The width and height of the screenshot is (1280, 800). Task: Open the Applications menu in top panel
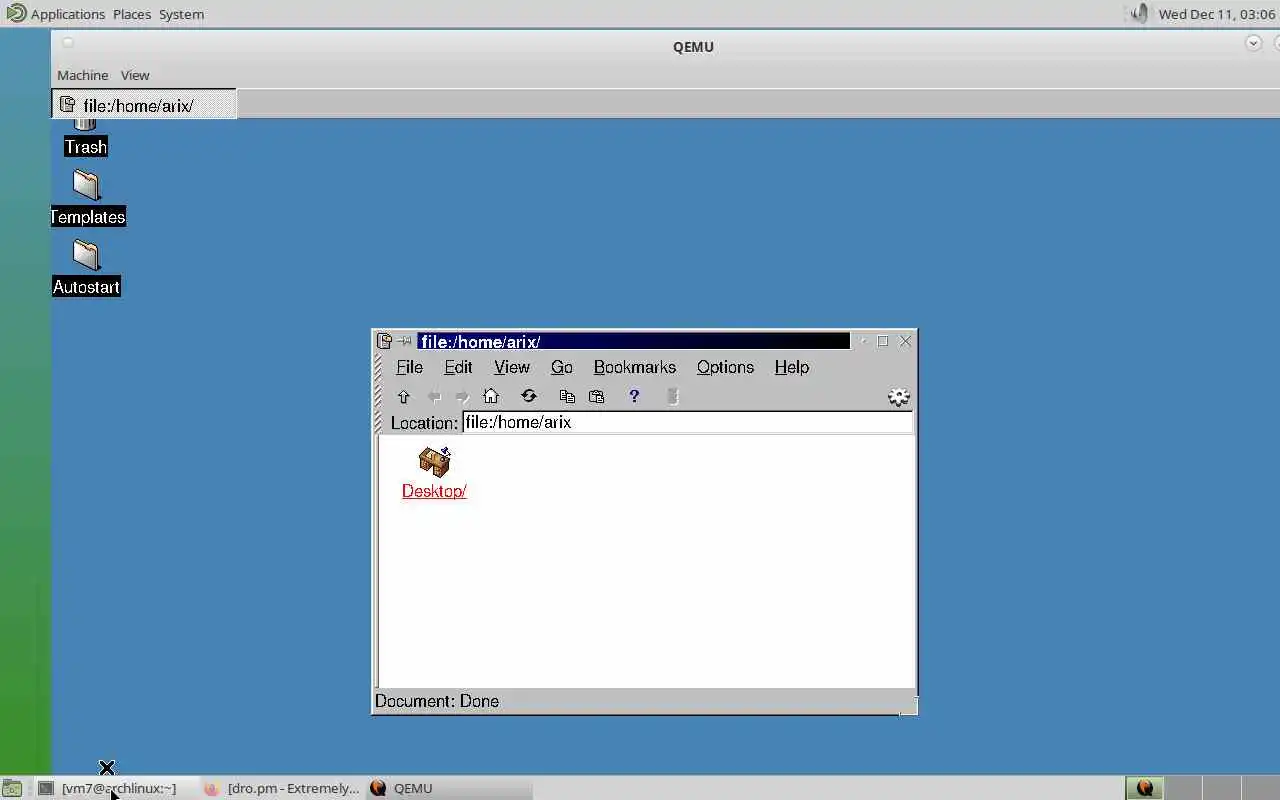pos(68,14)
